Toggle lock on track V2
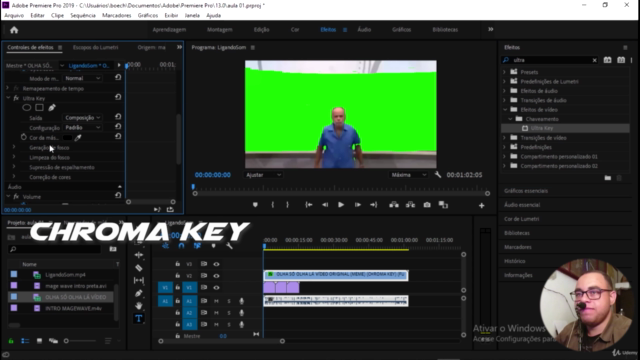 click(x=178, y=276)
